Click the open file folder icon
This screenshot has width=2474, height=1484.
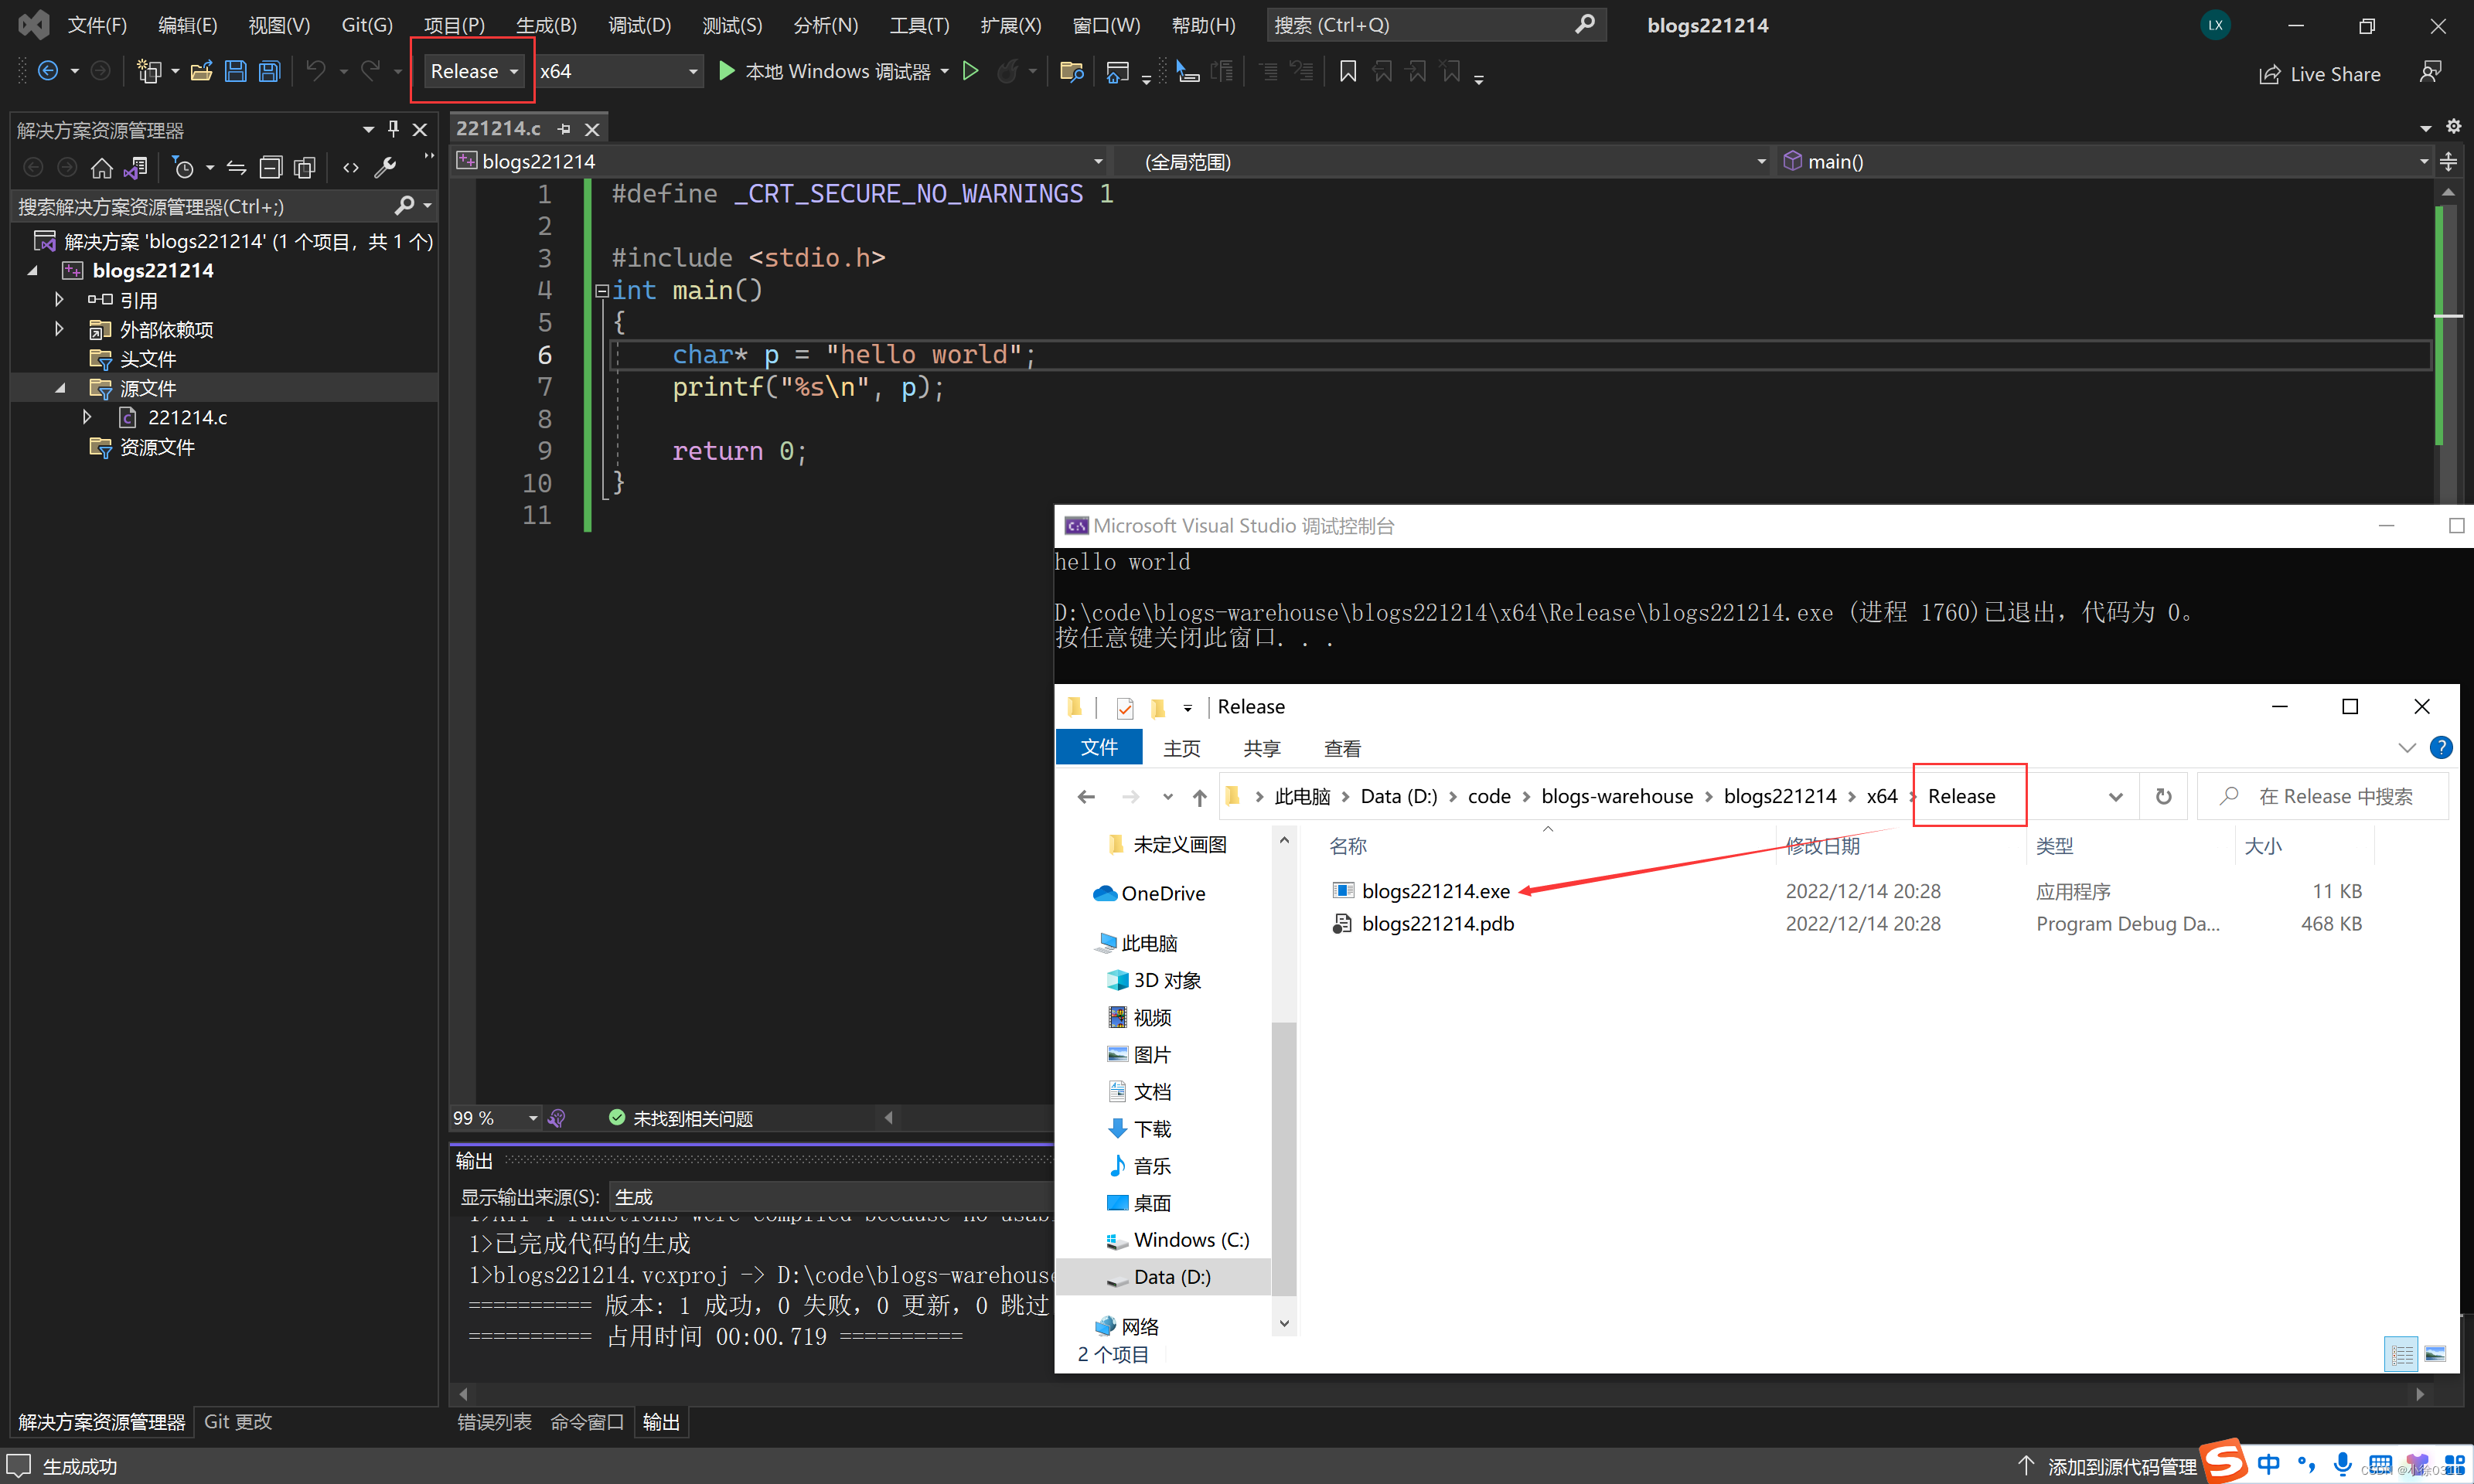[x=202, y=71]
